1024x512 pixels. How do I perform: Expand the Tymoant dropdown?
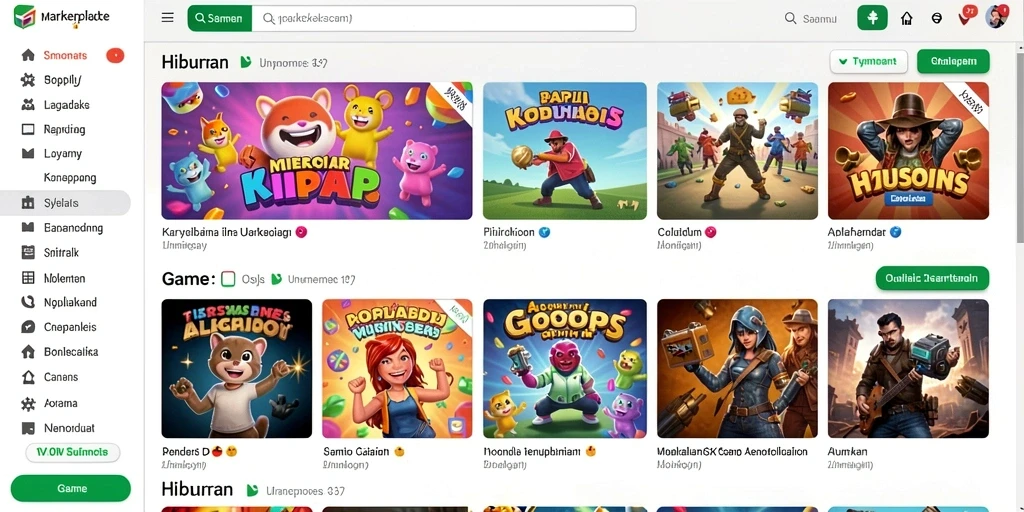(868, 61)
